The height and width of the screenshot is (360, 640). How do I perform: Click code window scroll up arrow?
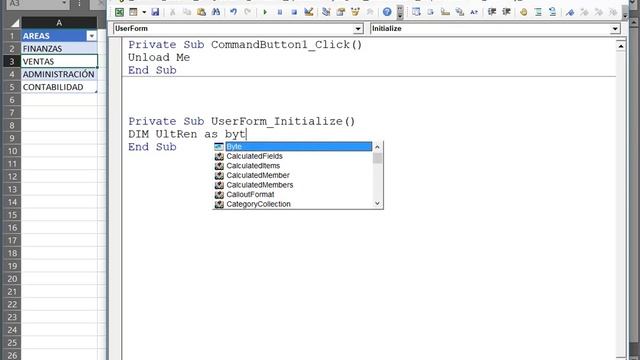coord(621,46)
